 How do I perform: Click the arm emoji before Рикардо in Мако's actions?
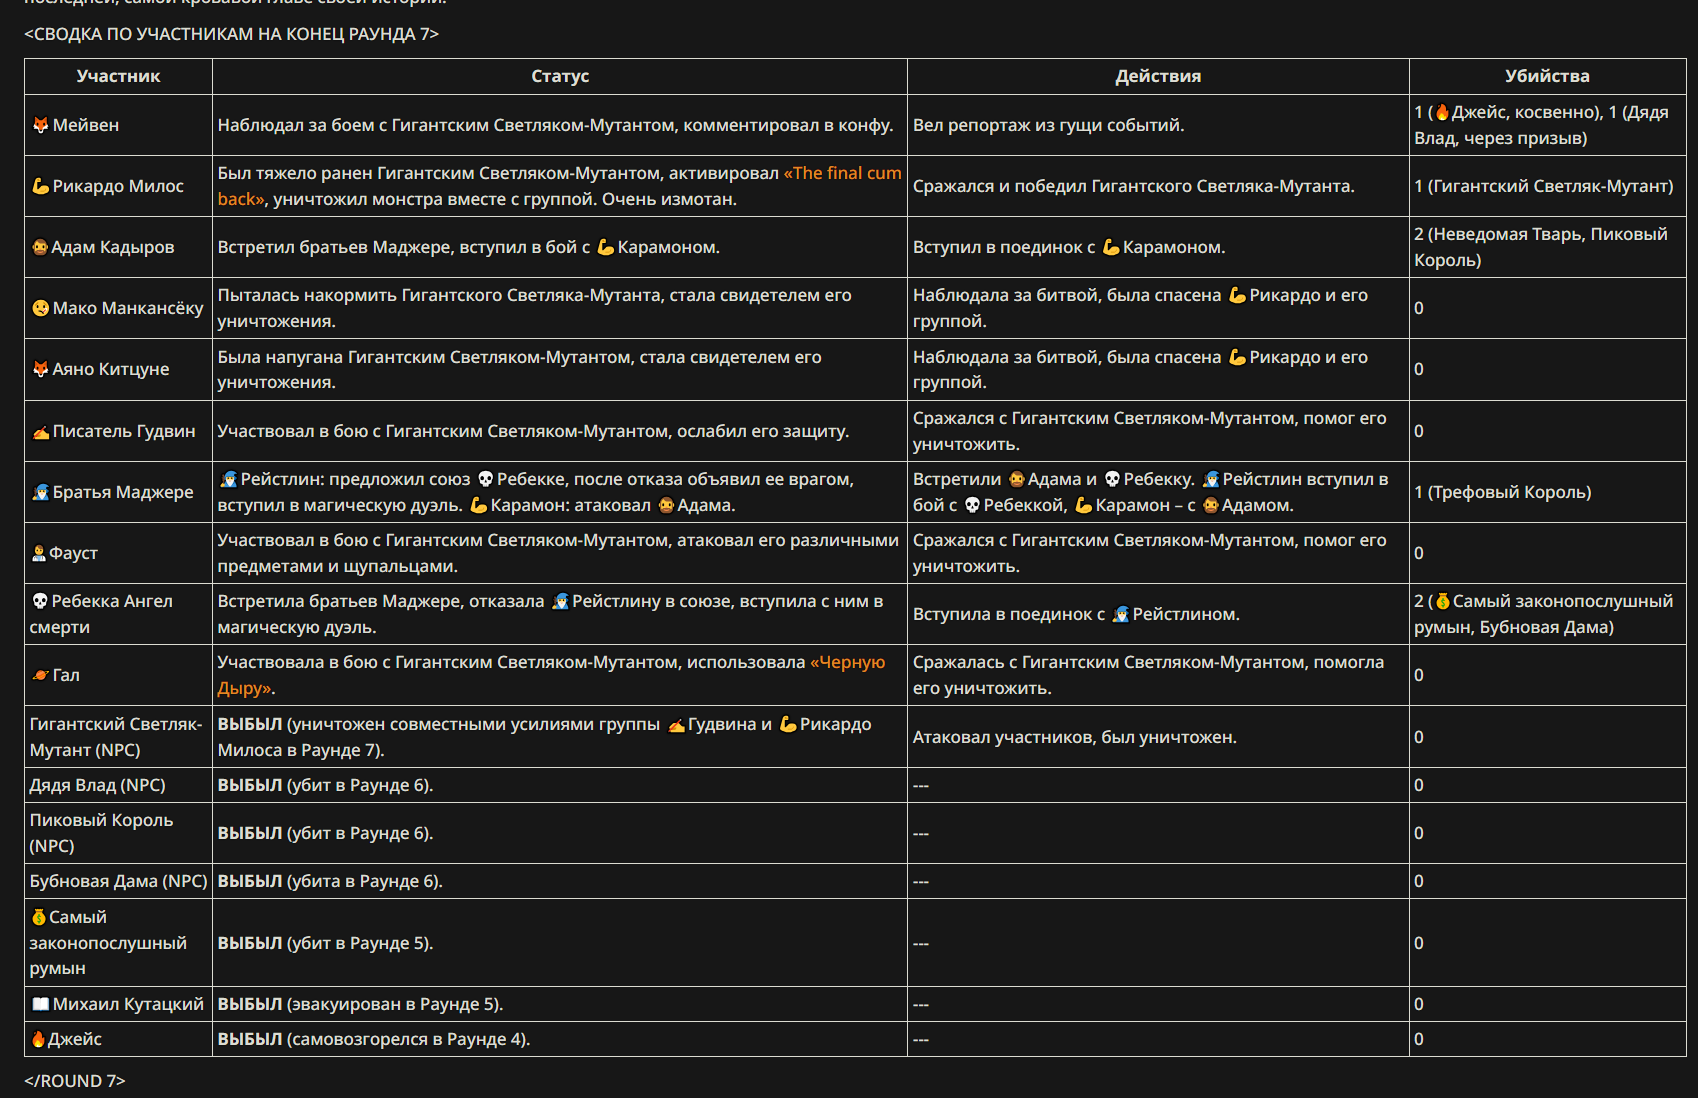click(x=1237, y=295)
